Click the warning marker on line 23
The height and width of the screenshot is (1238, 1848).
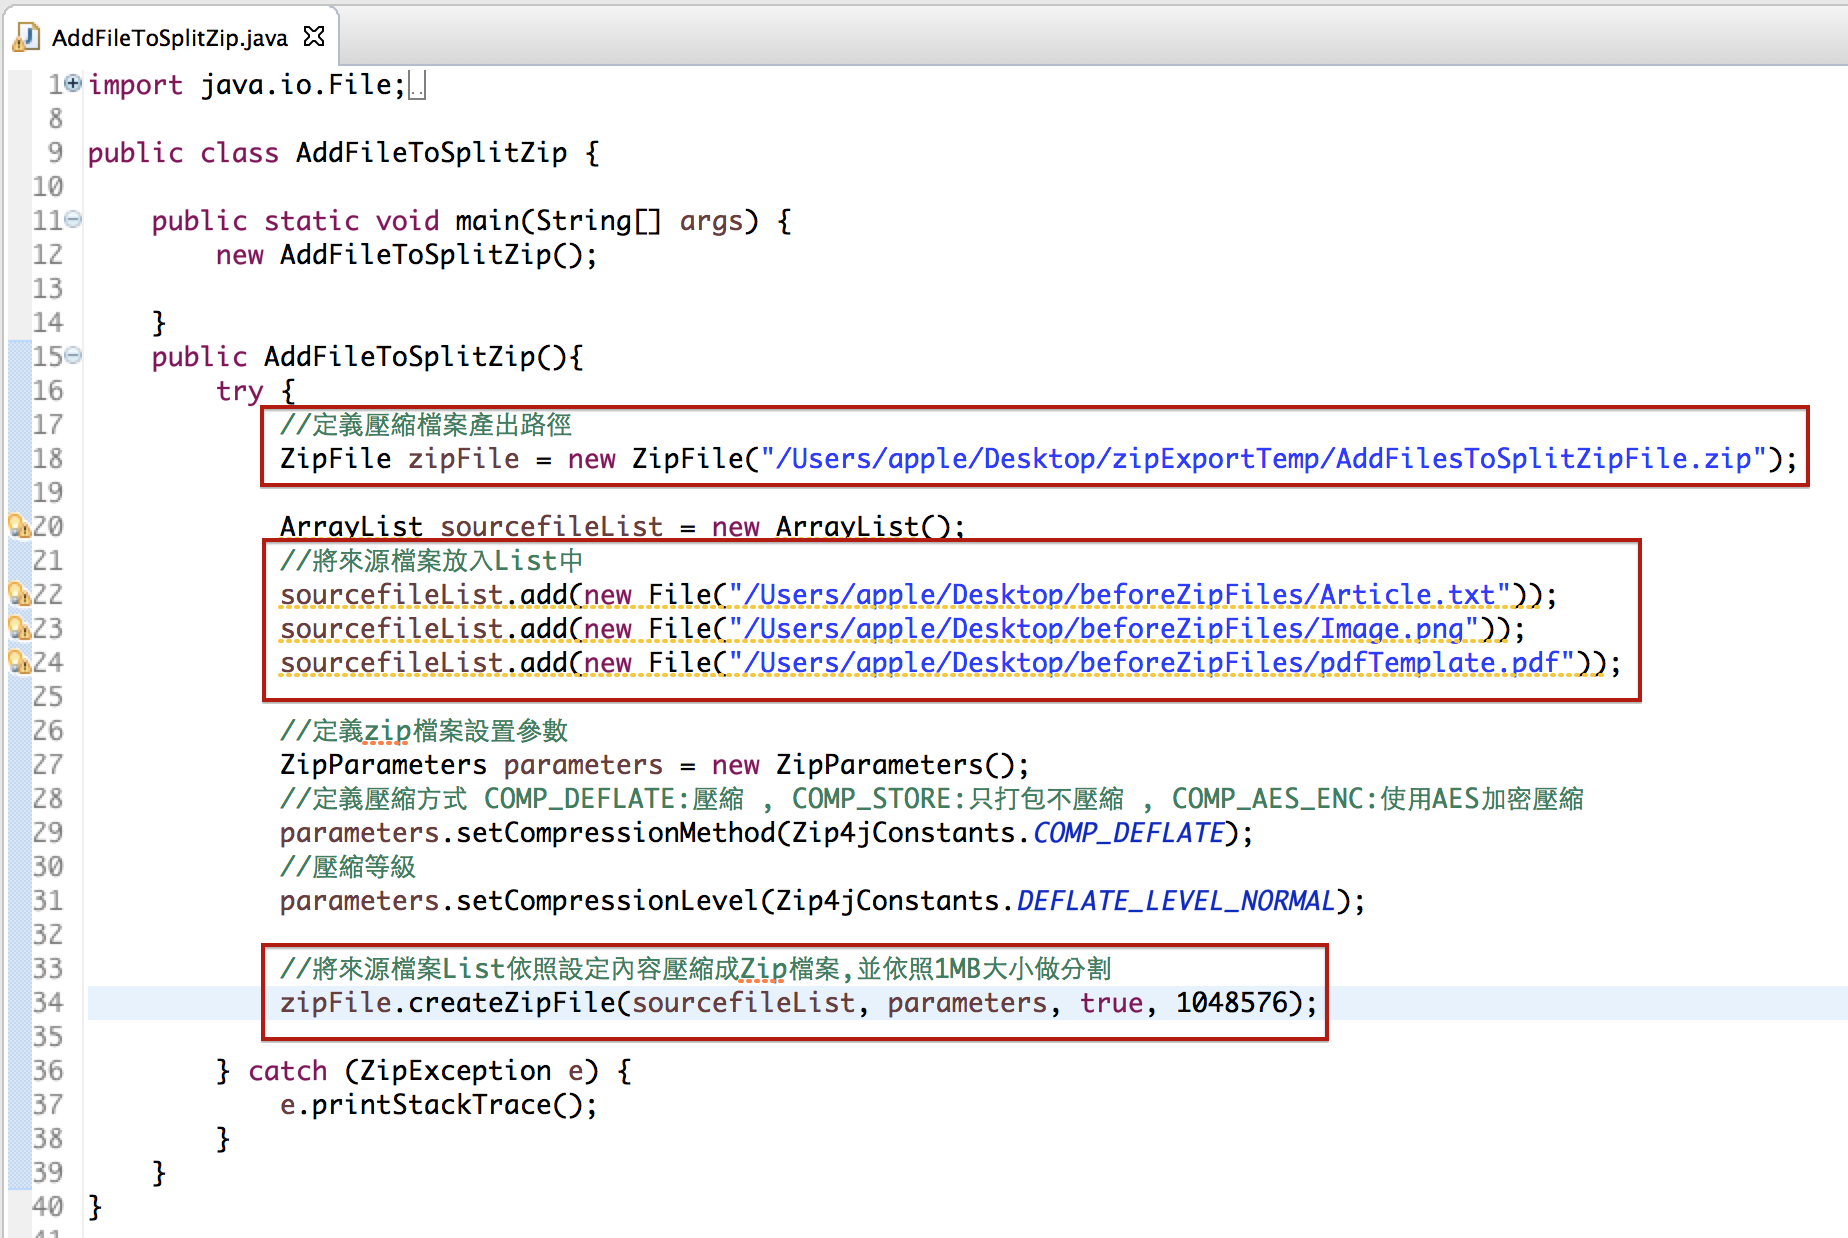click(17, 628)
